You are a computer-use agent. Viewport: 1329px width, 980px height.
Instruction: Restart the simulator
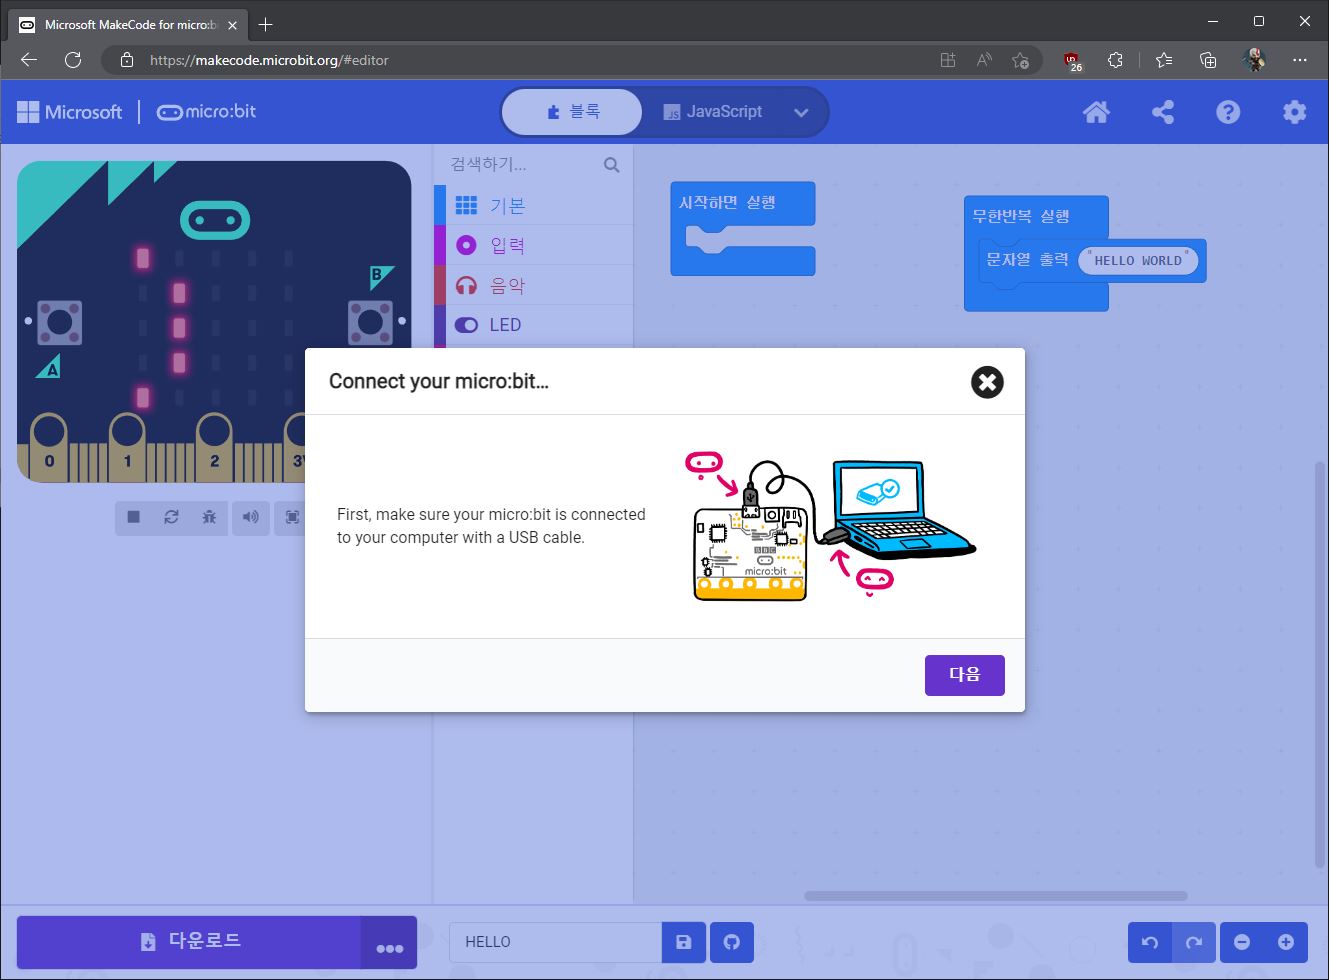tap(171, 517)
